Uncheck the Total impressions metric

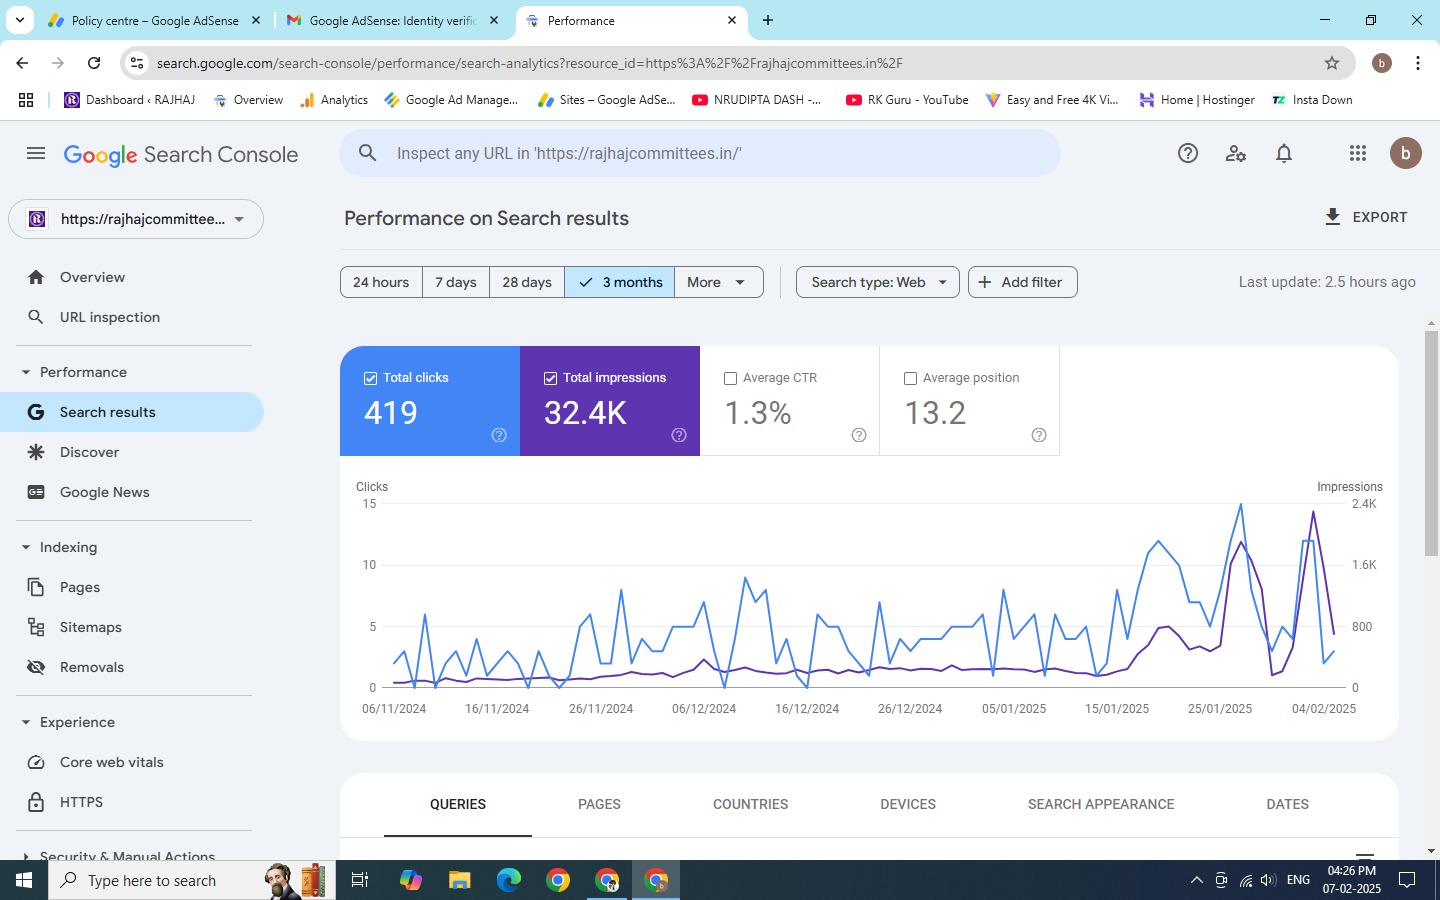(550, 378)
